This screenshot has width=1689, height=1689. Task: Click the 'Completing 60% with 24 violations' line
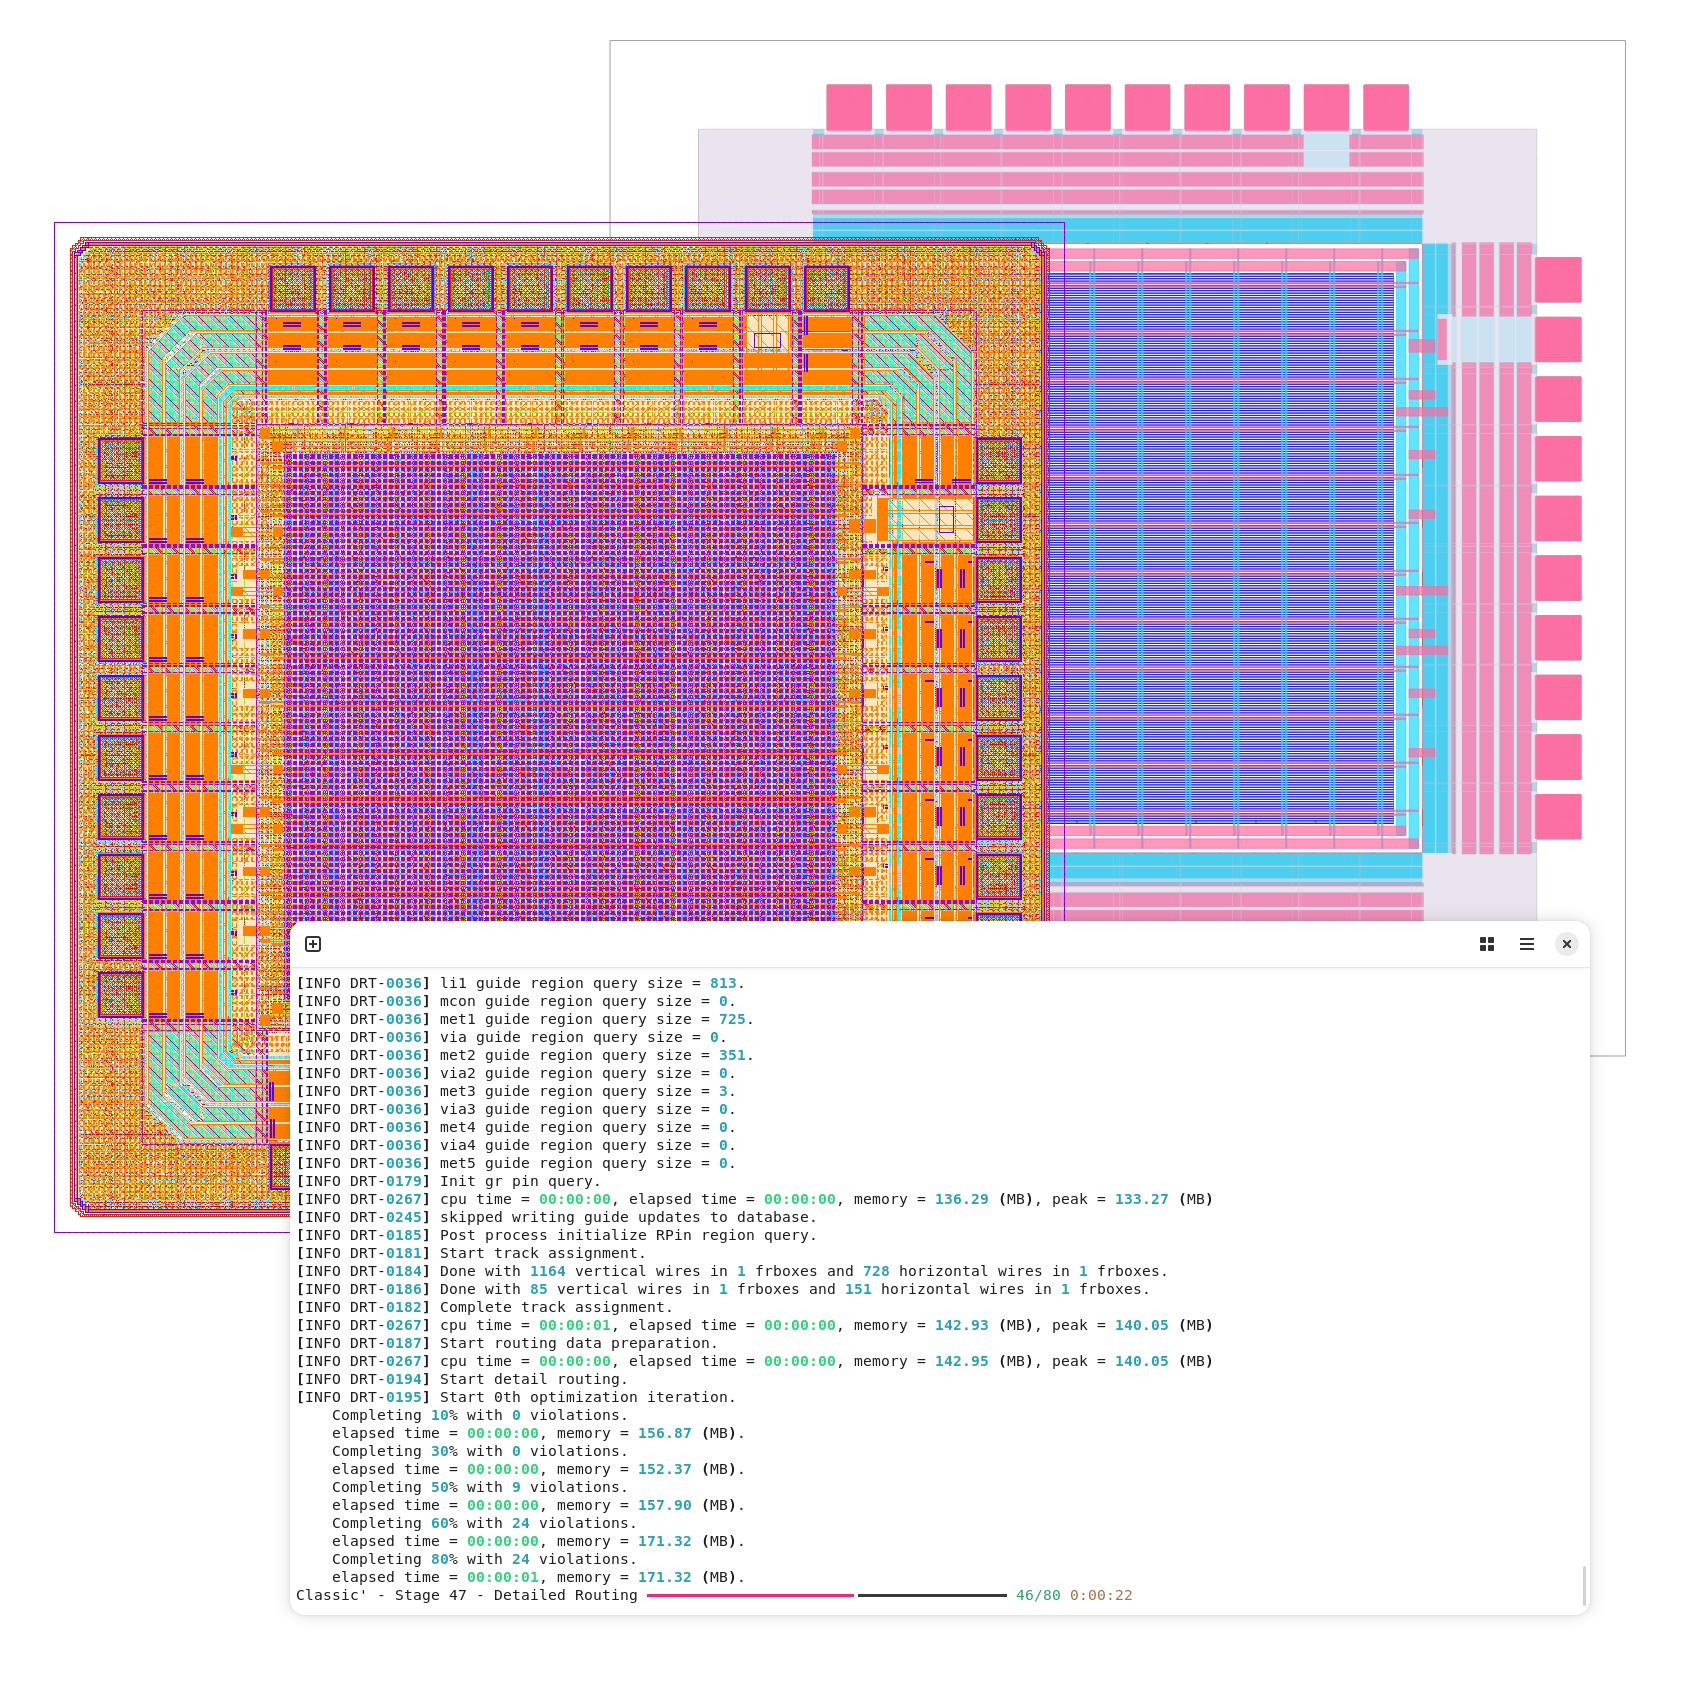pyautogui.click(x=484, y=1523)
